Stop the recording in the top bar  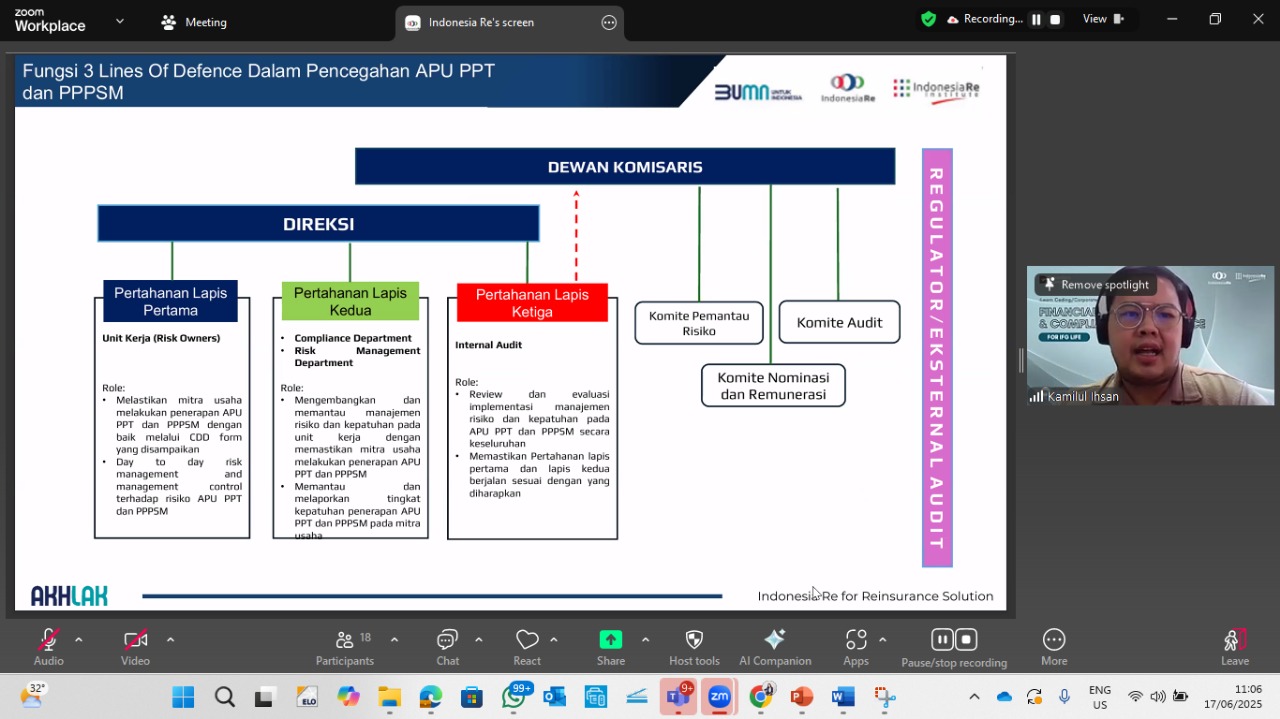pyautogui.click(x=1055, y=19)
